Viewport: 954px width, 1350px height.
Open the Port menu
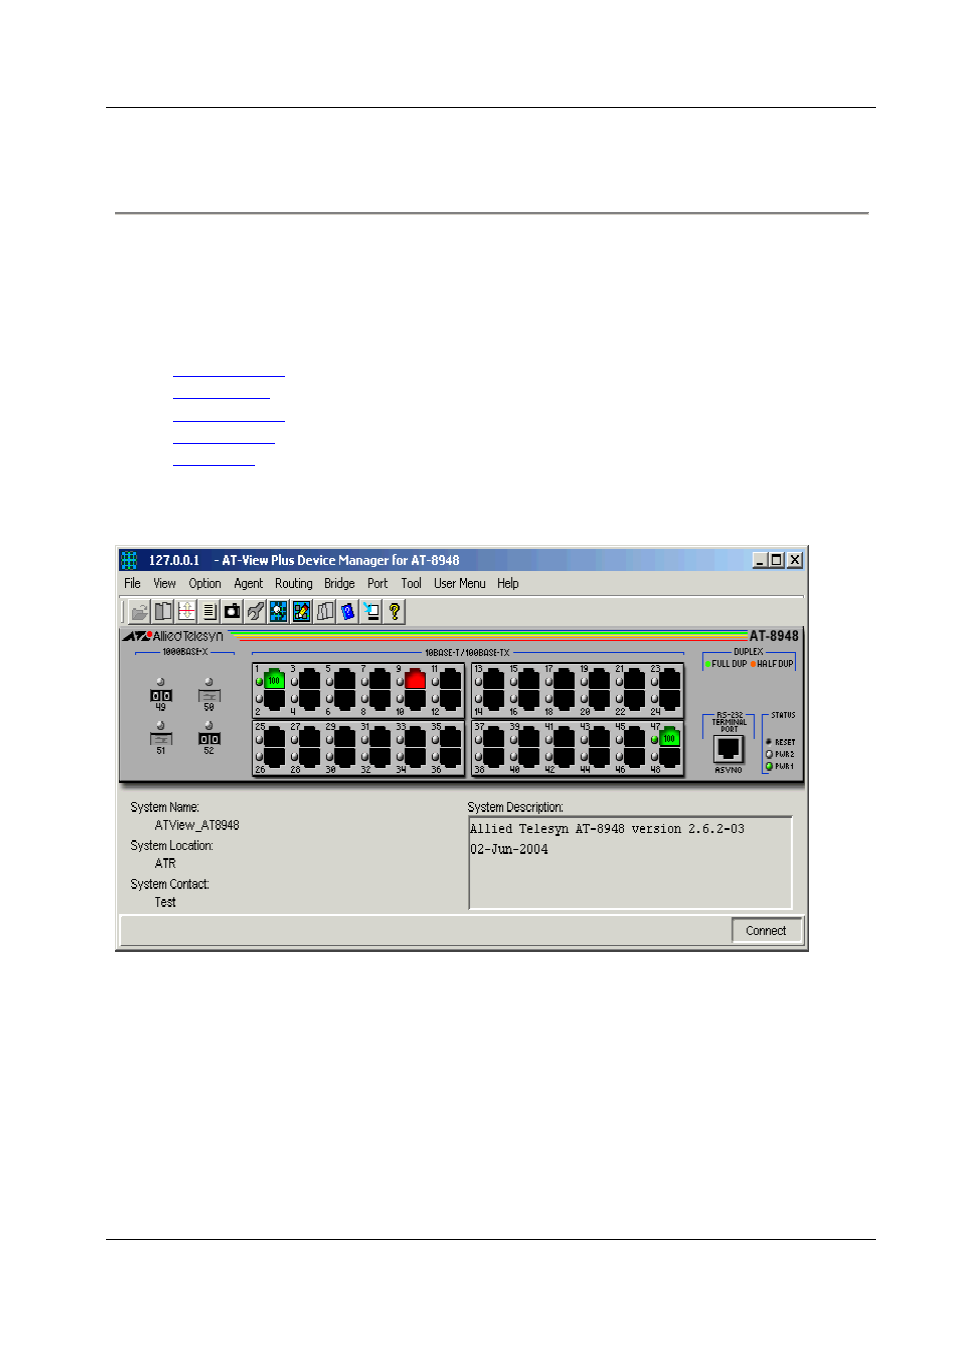point(377,584)
